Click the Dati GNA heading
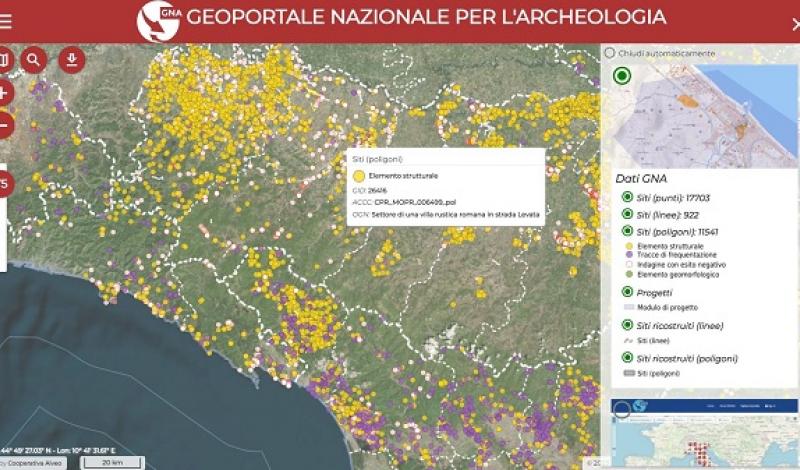 641,179
